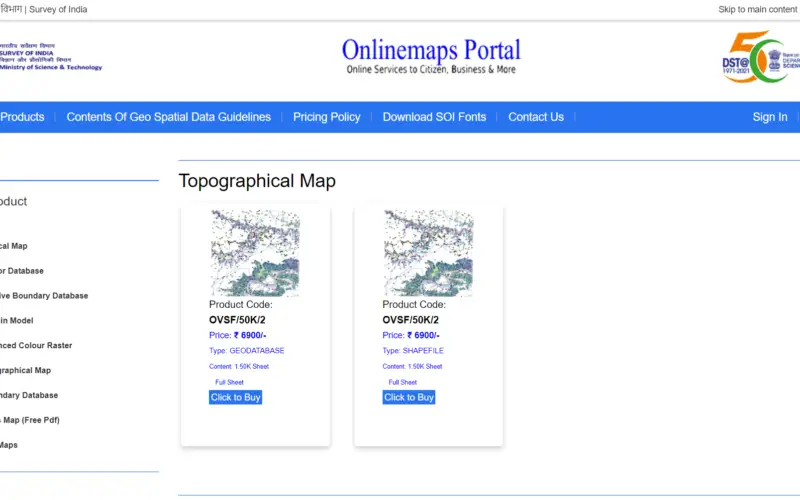Select the 'cal Map' item at top of sidebar
This screenshot has height=500, width=800.
pyautogui.click(x=14, y=246)
